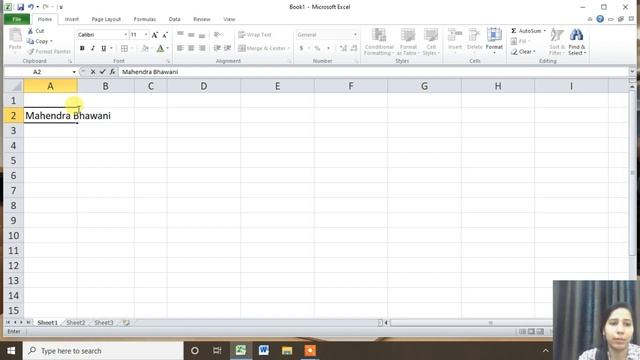Click the Excel Help question mark icon
The height and width of the screenshot is (360, 640).
(x=600, y=19)
